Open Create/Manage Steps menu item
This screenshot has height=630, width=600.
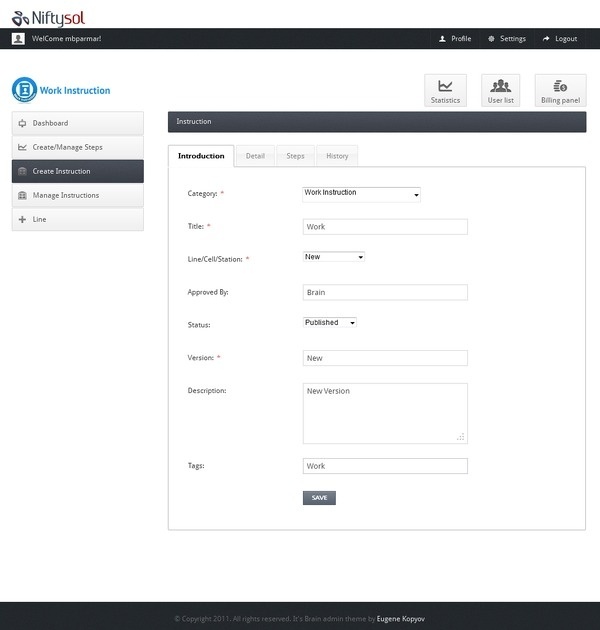78,147
